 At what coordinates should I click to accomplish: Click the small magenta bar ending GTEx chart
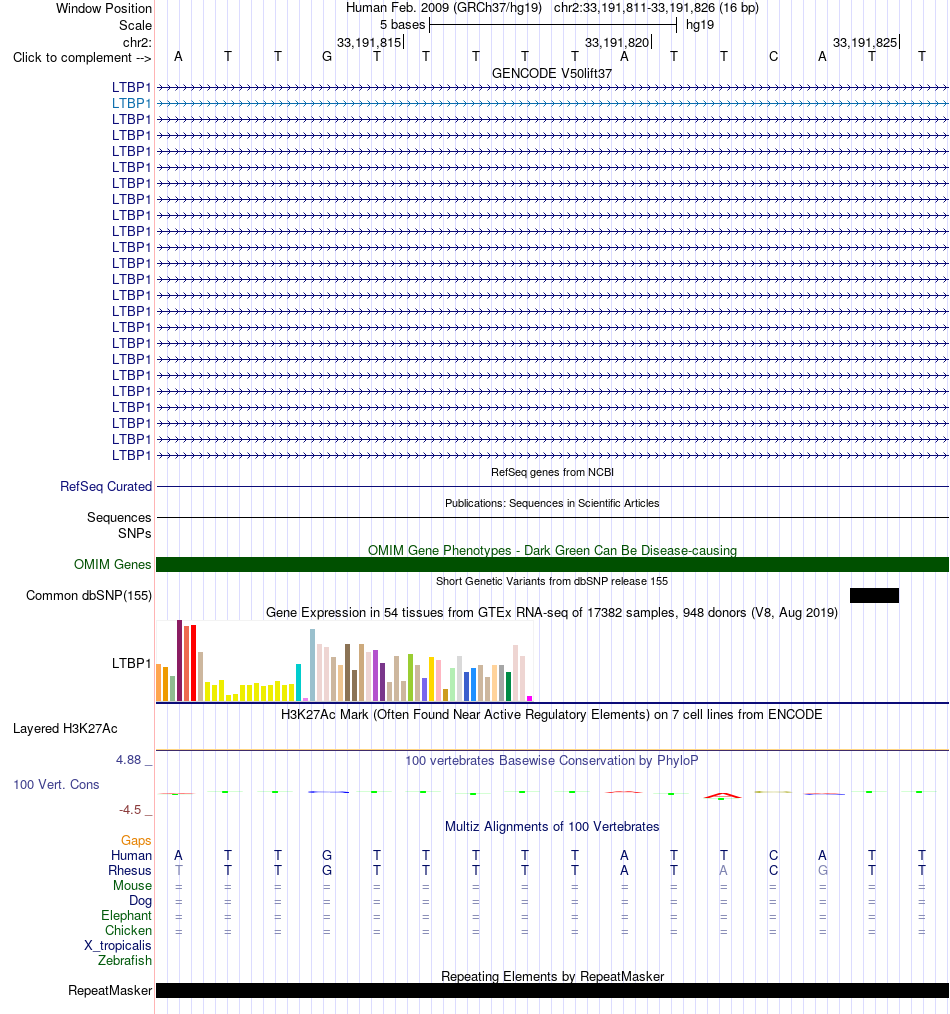click(530, 698)
